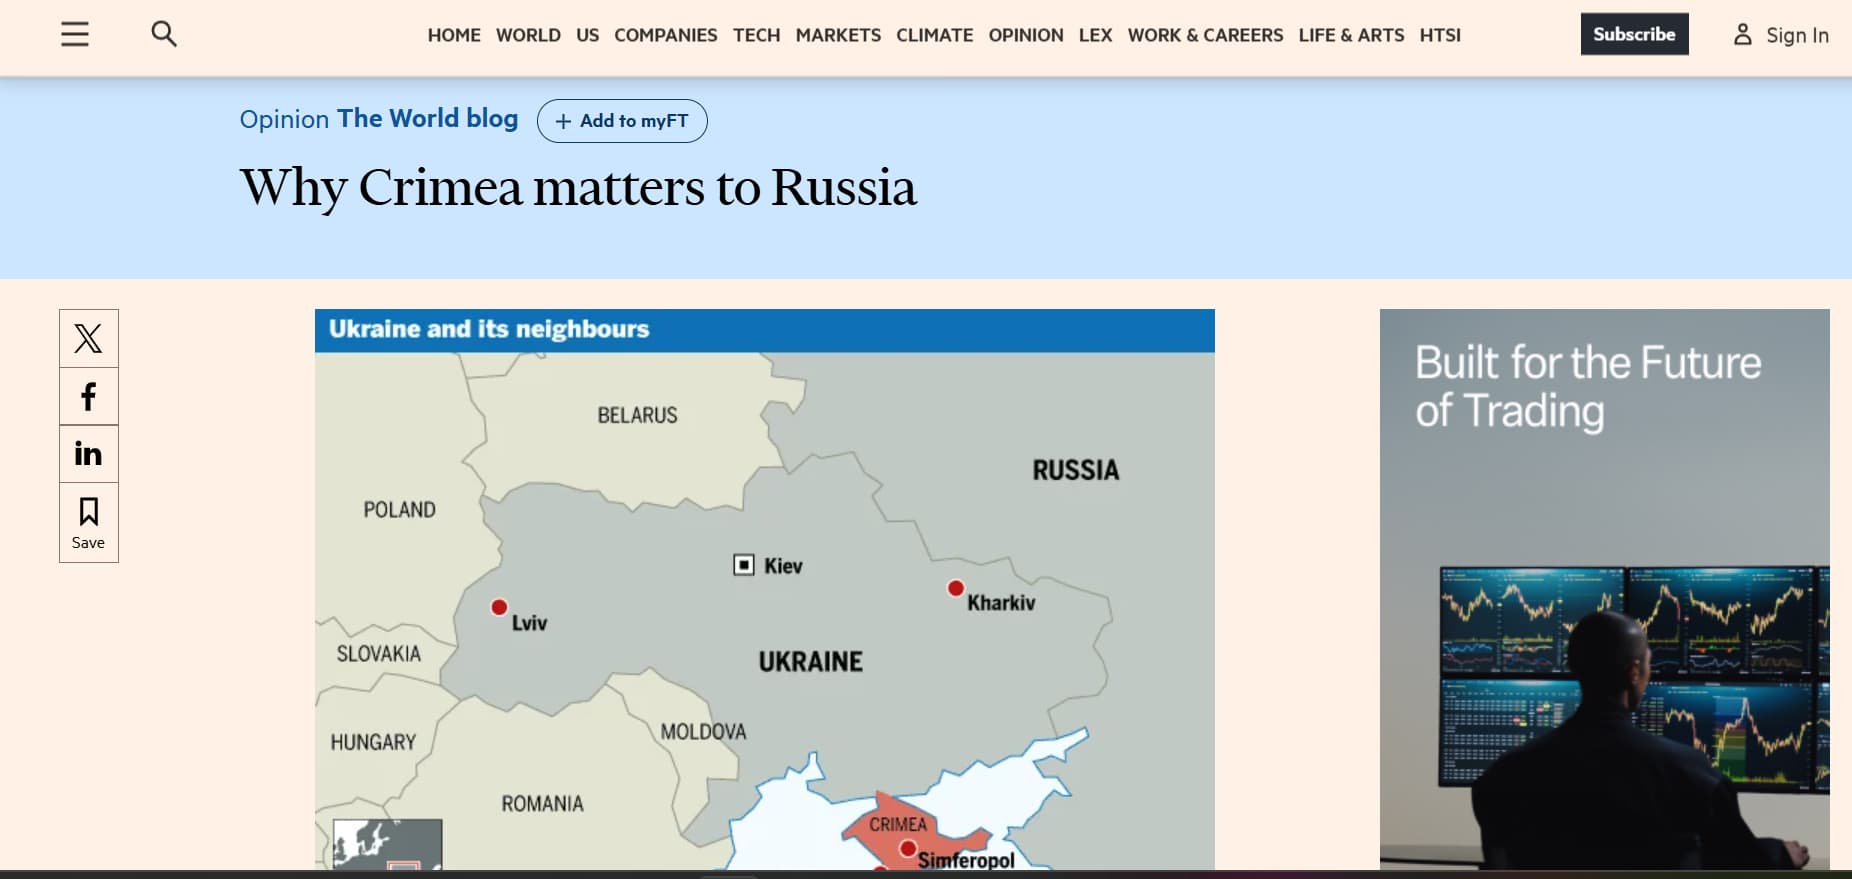1852x879 pixels.
Task: Open the CLIMATE section
Action: point(934,35)
